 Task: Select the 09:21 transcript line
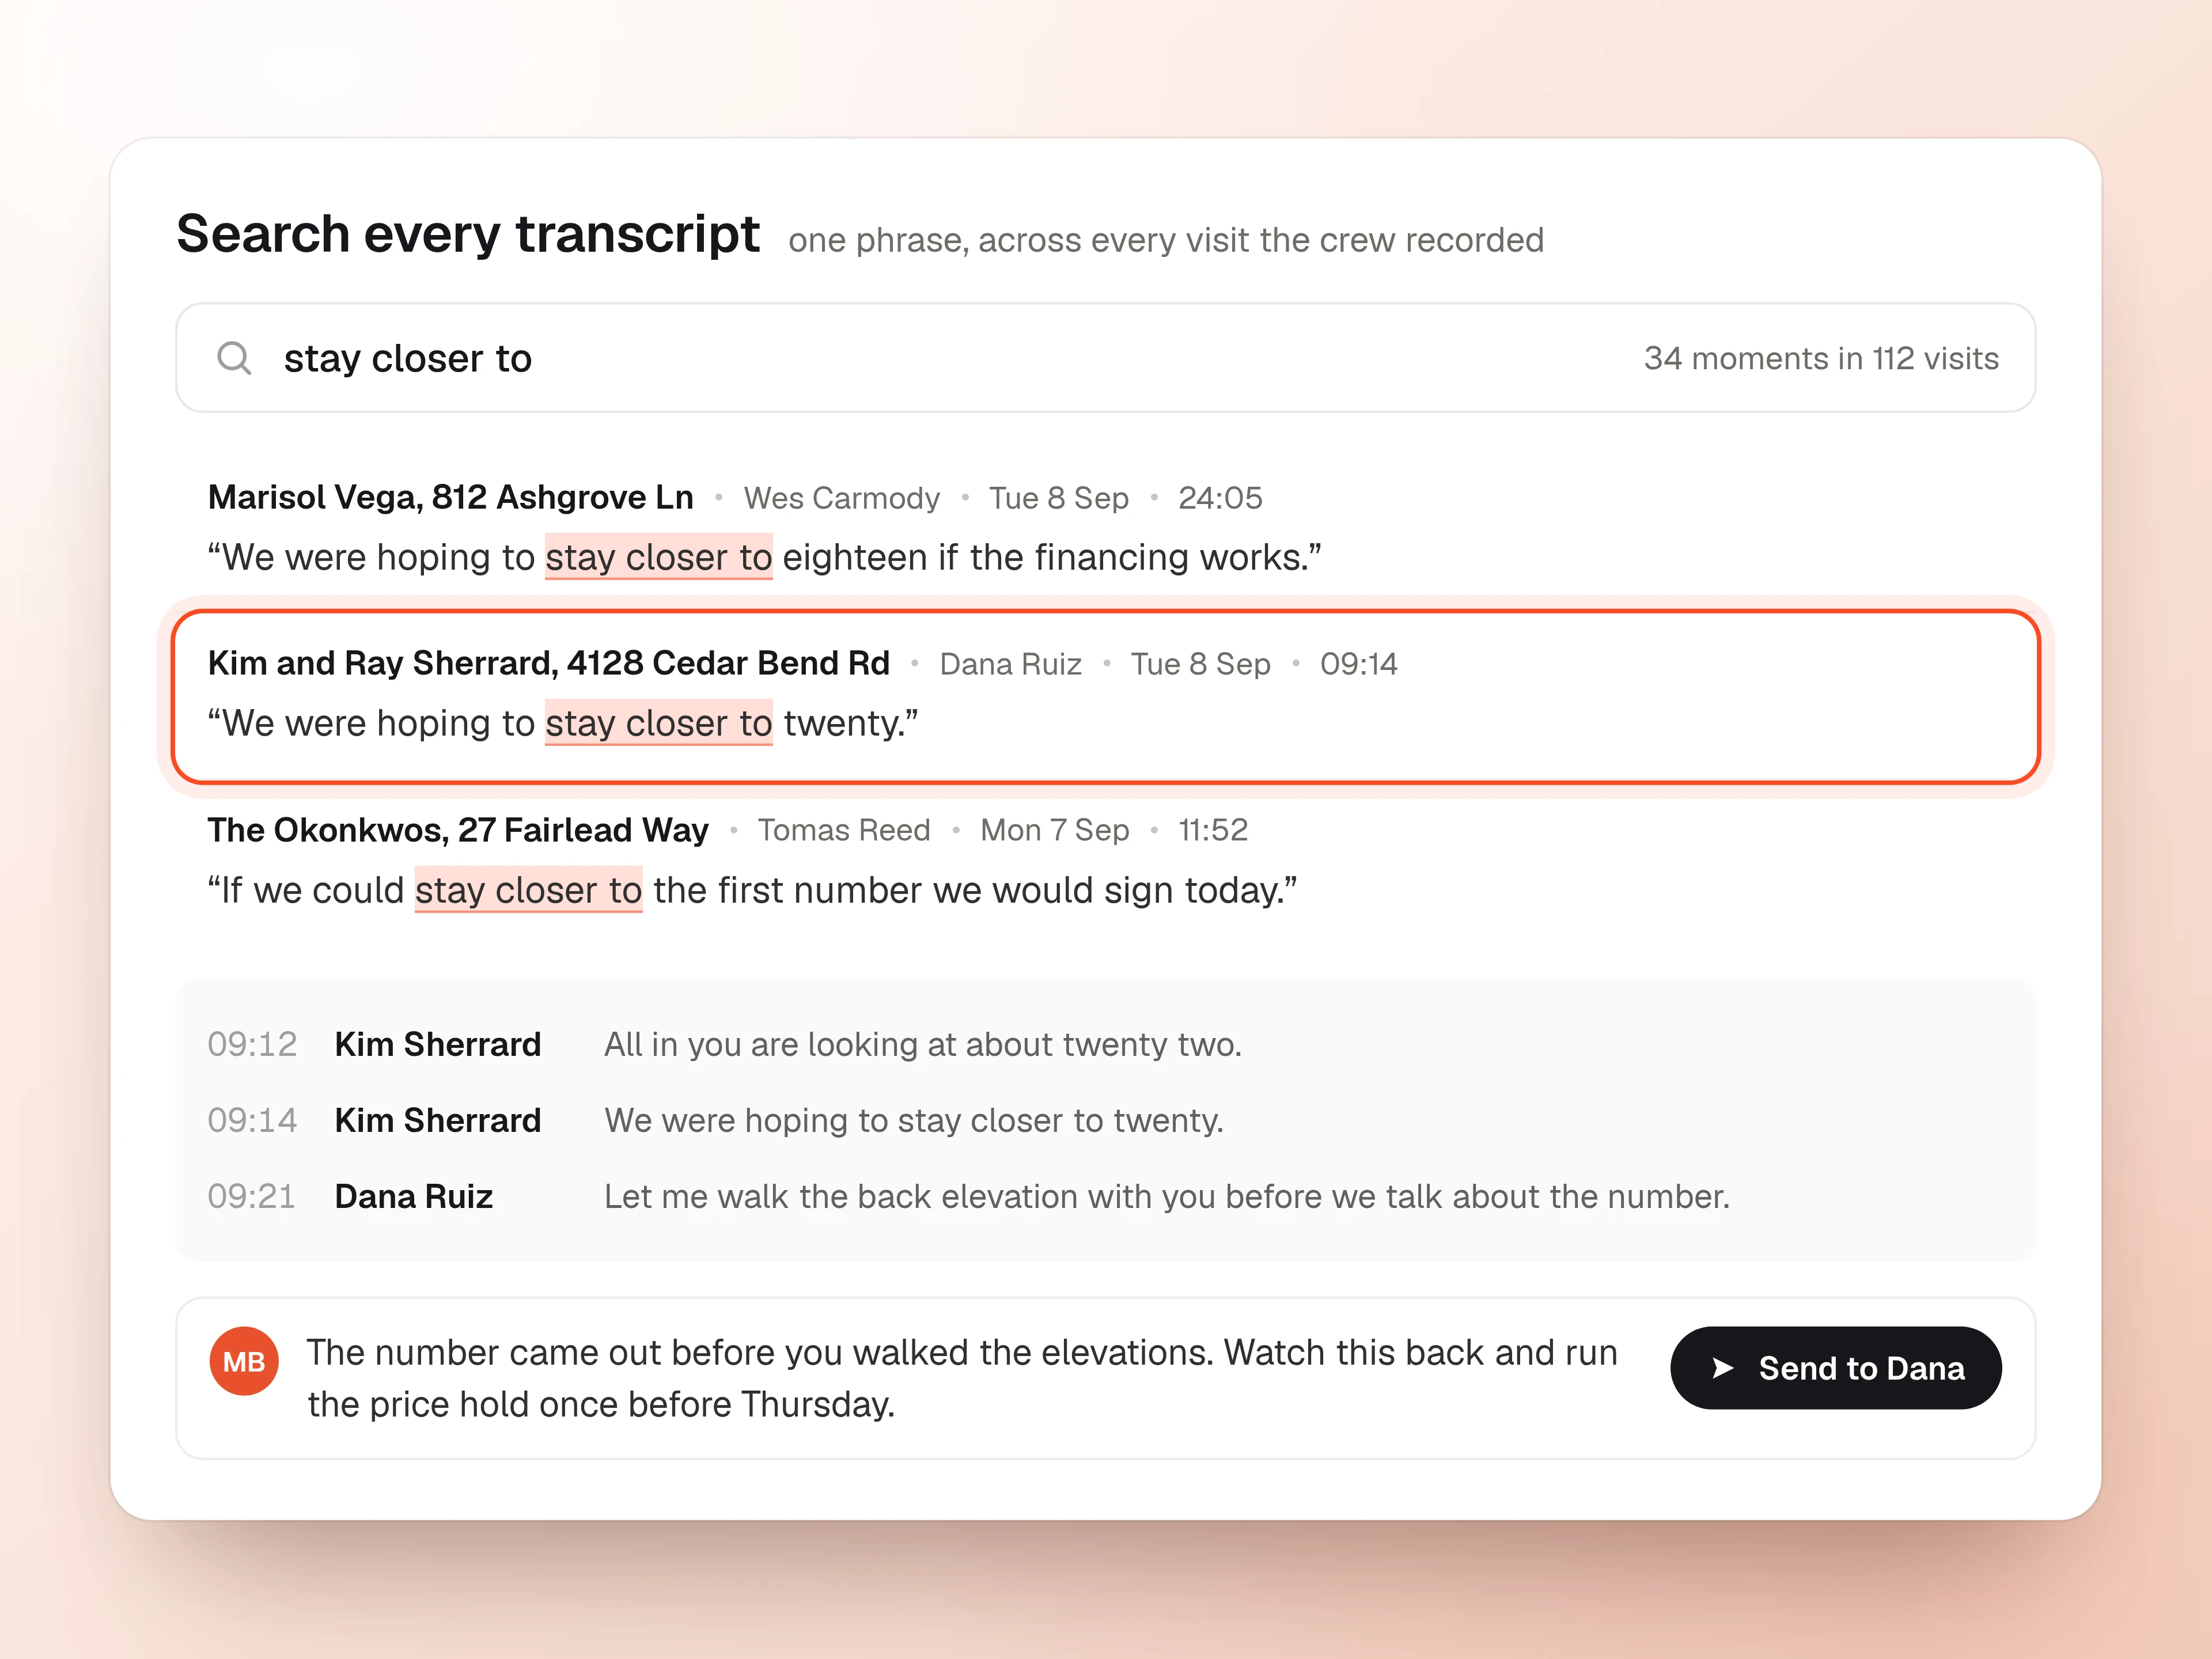tap(1105, 1196)
